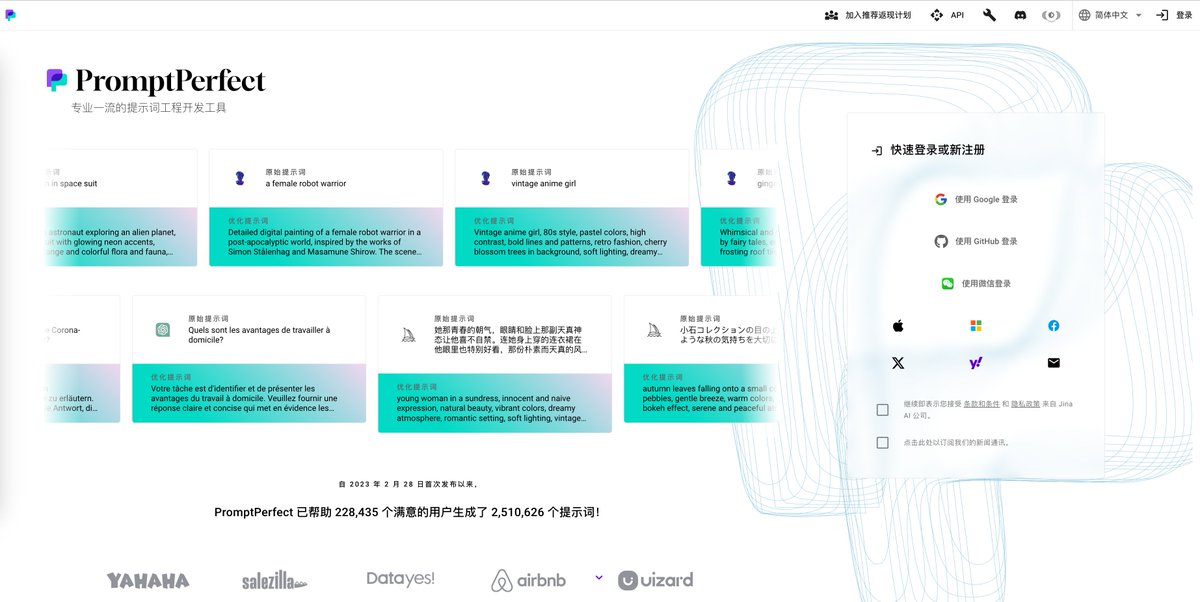Expand the 简体中文 language dropdown
This screenshot has width=1200, height=602.
tap(1109, 15)
